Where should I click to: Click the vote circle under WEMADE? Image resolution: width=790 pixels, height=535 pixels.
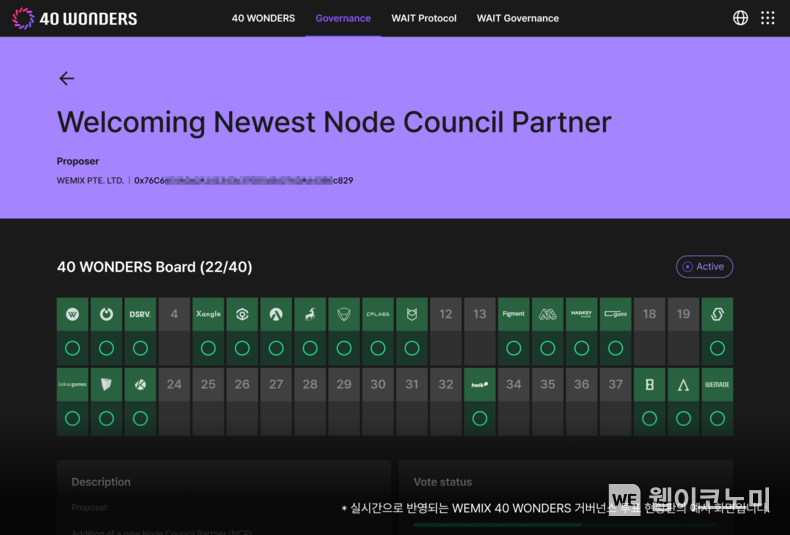(717, 418)
